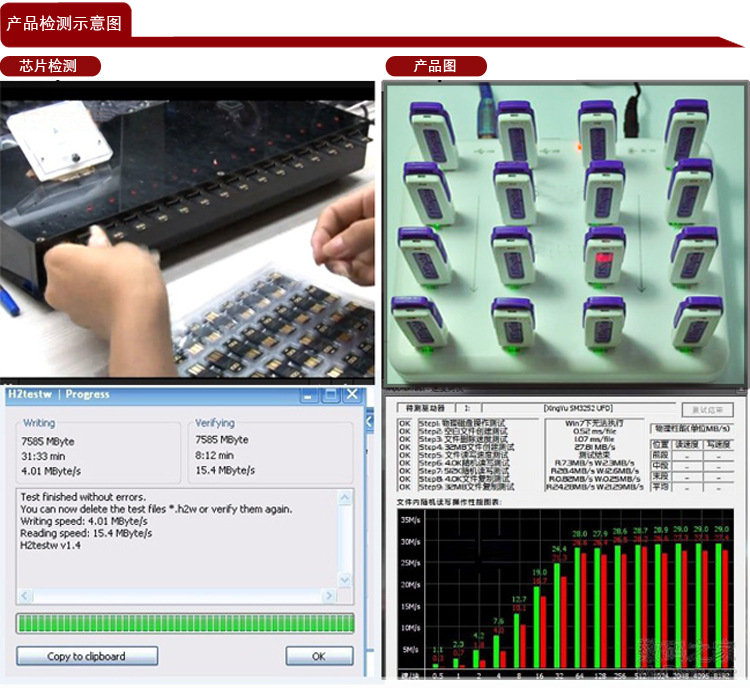Select the 产品图 label tab

[435, 67]
